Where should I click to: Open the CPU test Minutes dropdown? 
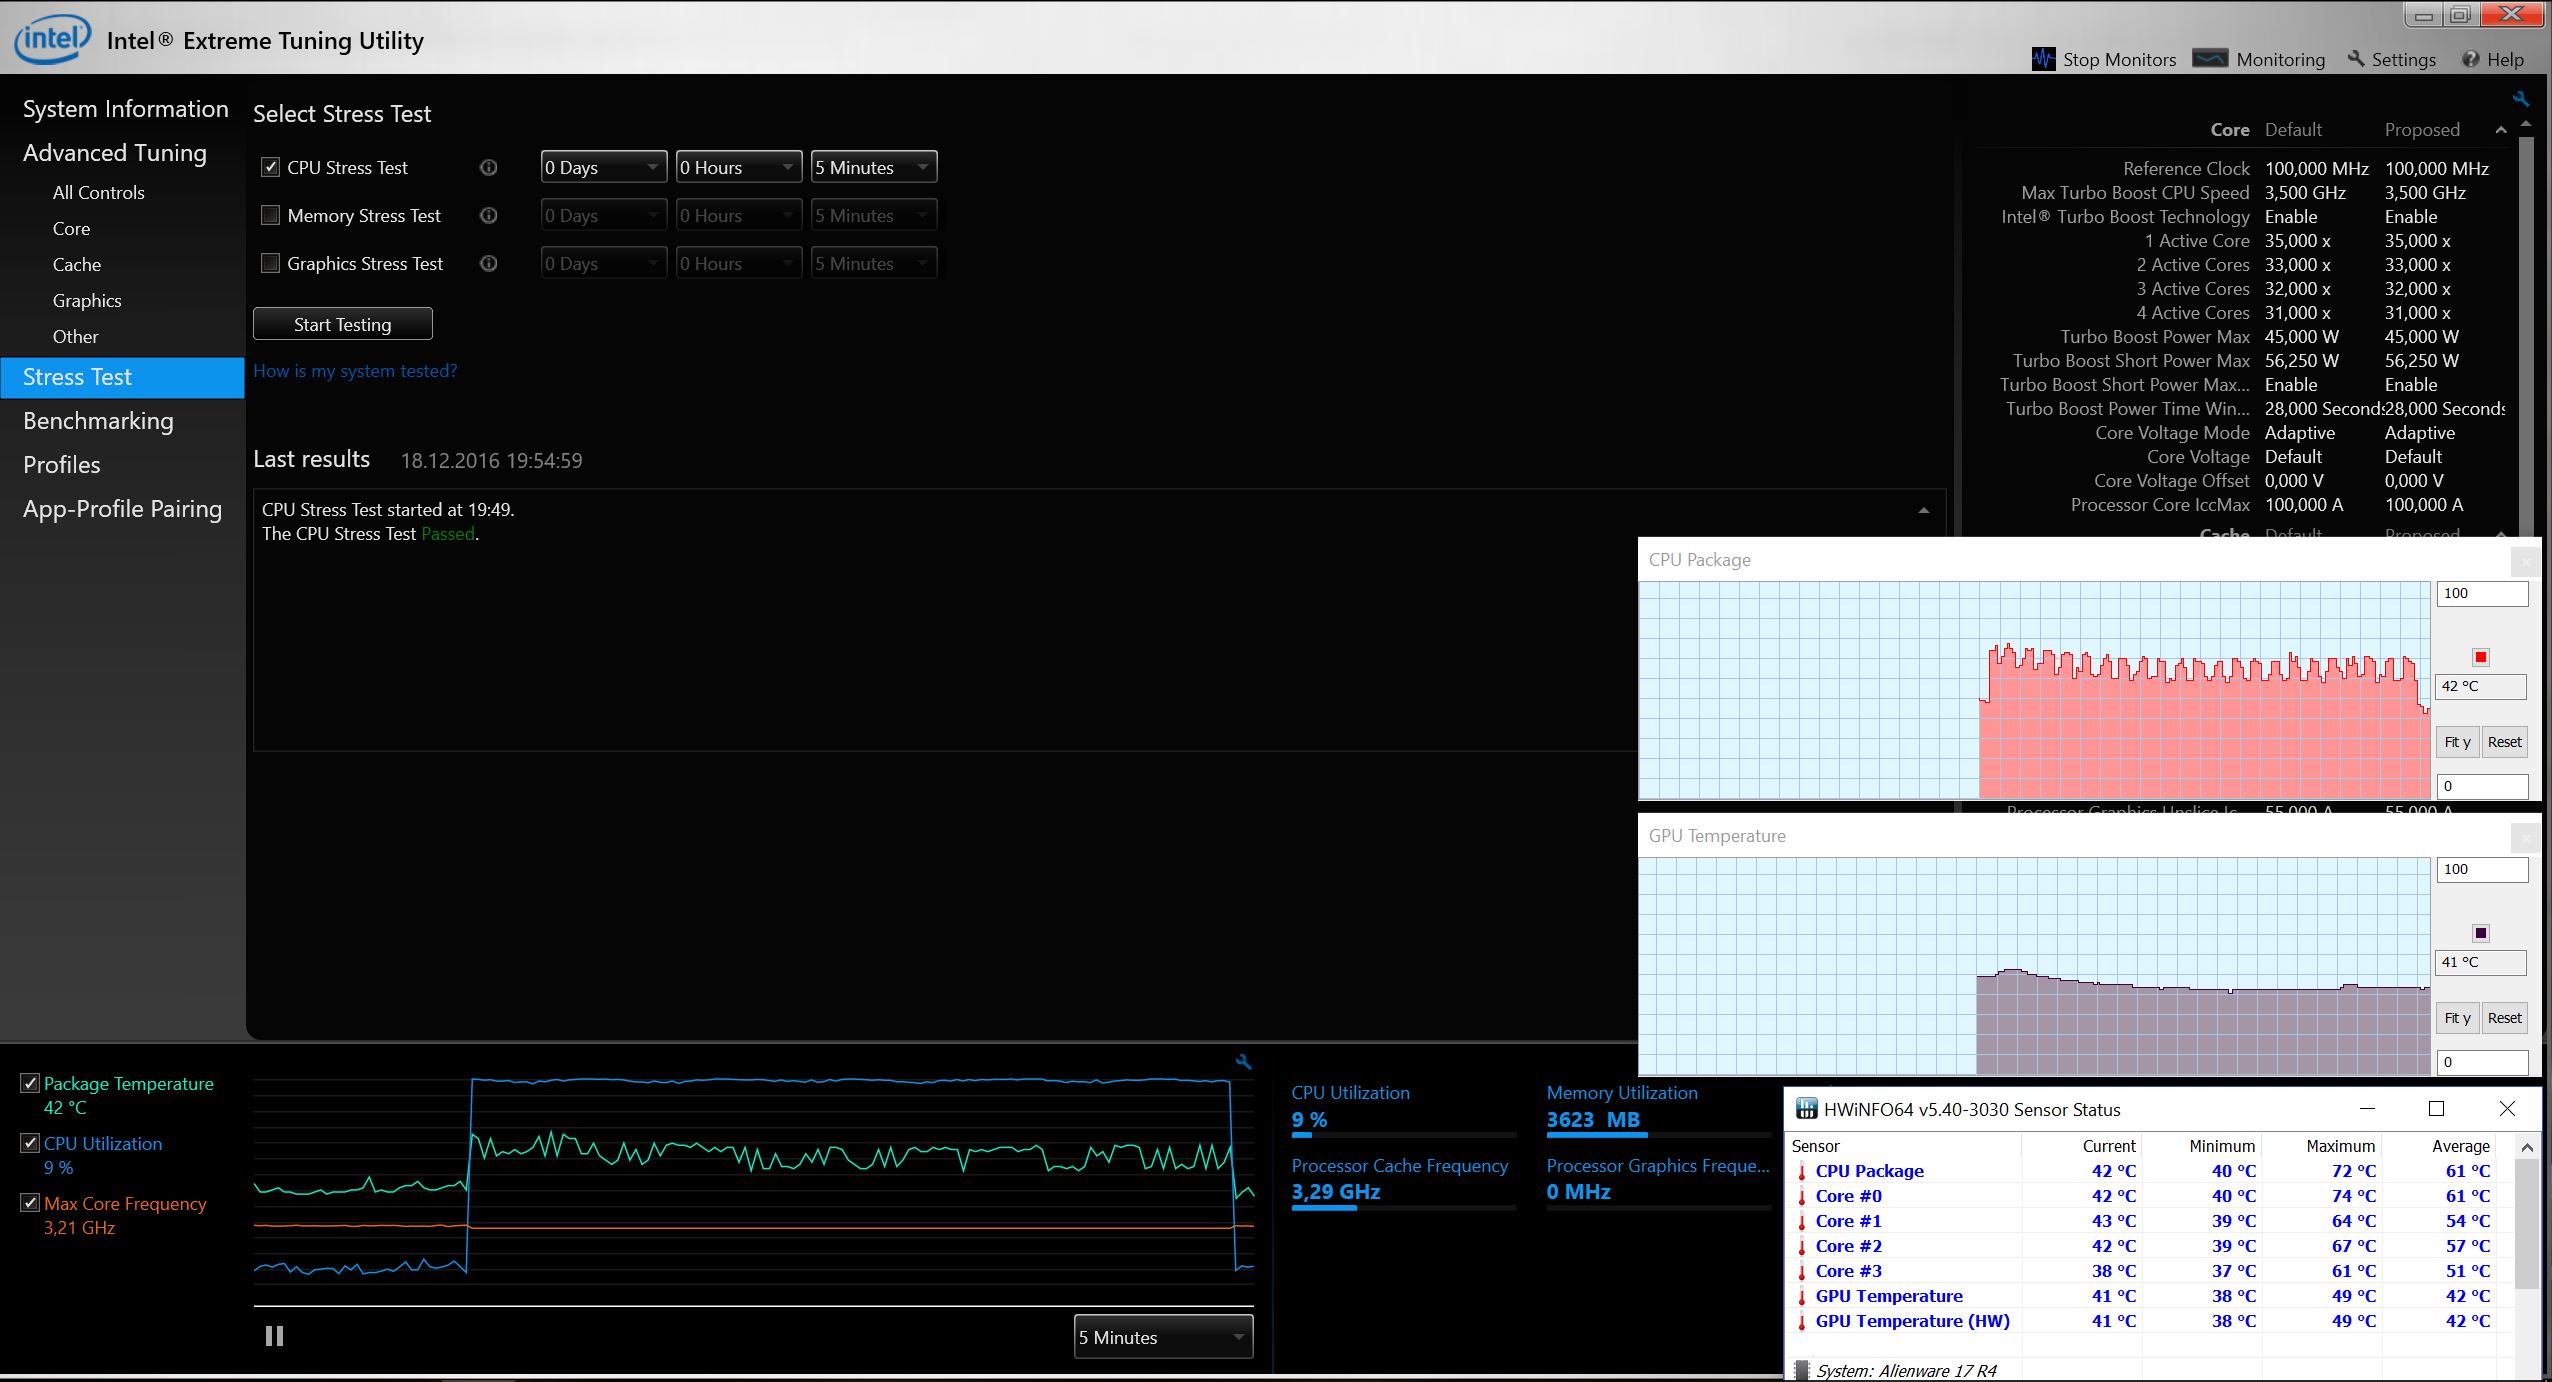(x=873, y=167)
